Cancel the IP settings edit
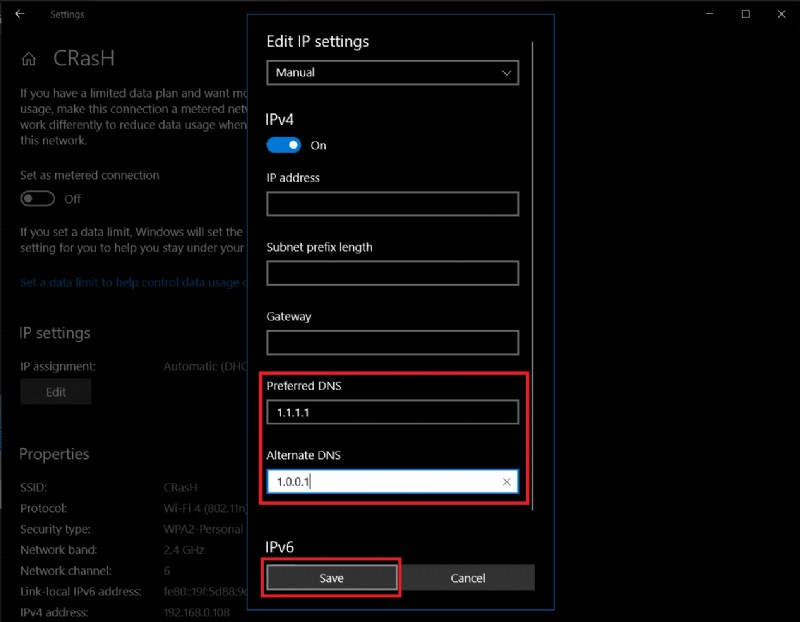The image size is (800, 622). pyautogui.click(x=467, y=577)
